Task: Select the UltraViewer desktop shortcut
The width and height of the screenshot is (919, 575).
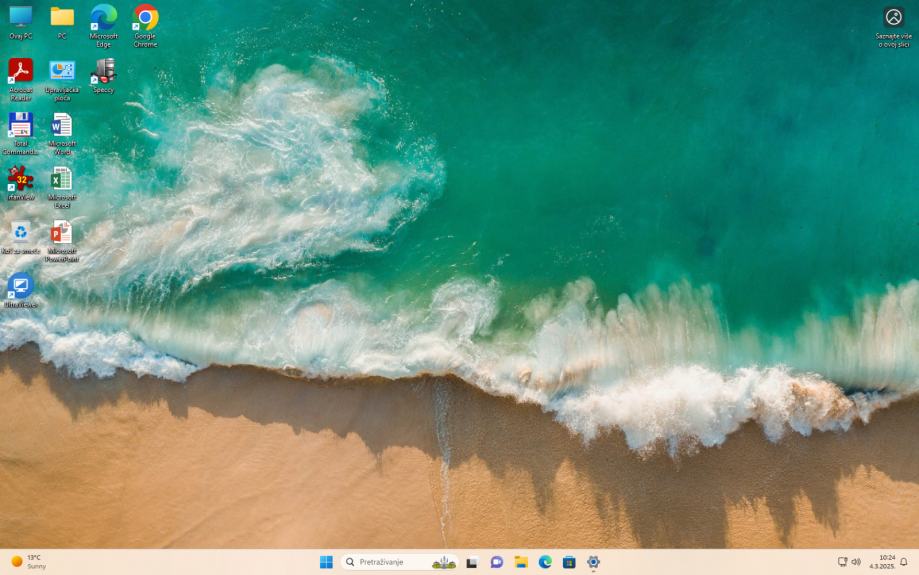Action: [21, 290]
